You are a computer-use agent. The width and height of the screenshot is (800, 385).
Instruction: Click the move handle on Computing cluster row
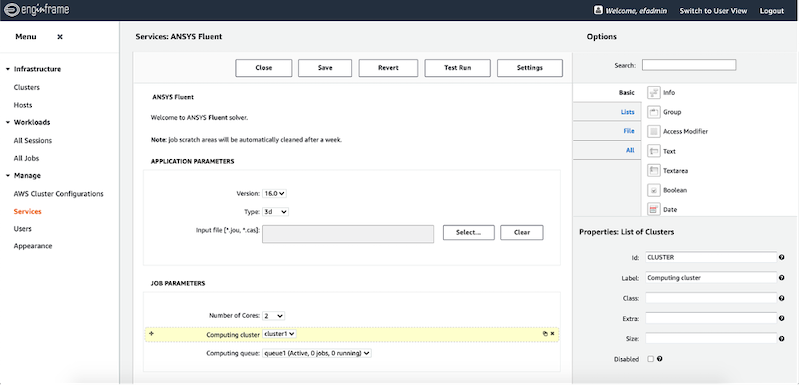tap(151, 333)
